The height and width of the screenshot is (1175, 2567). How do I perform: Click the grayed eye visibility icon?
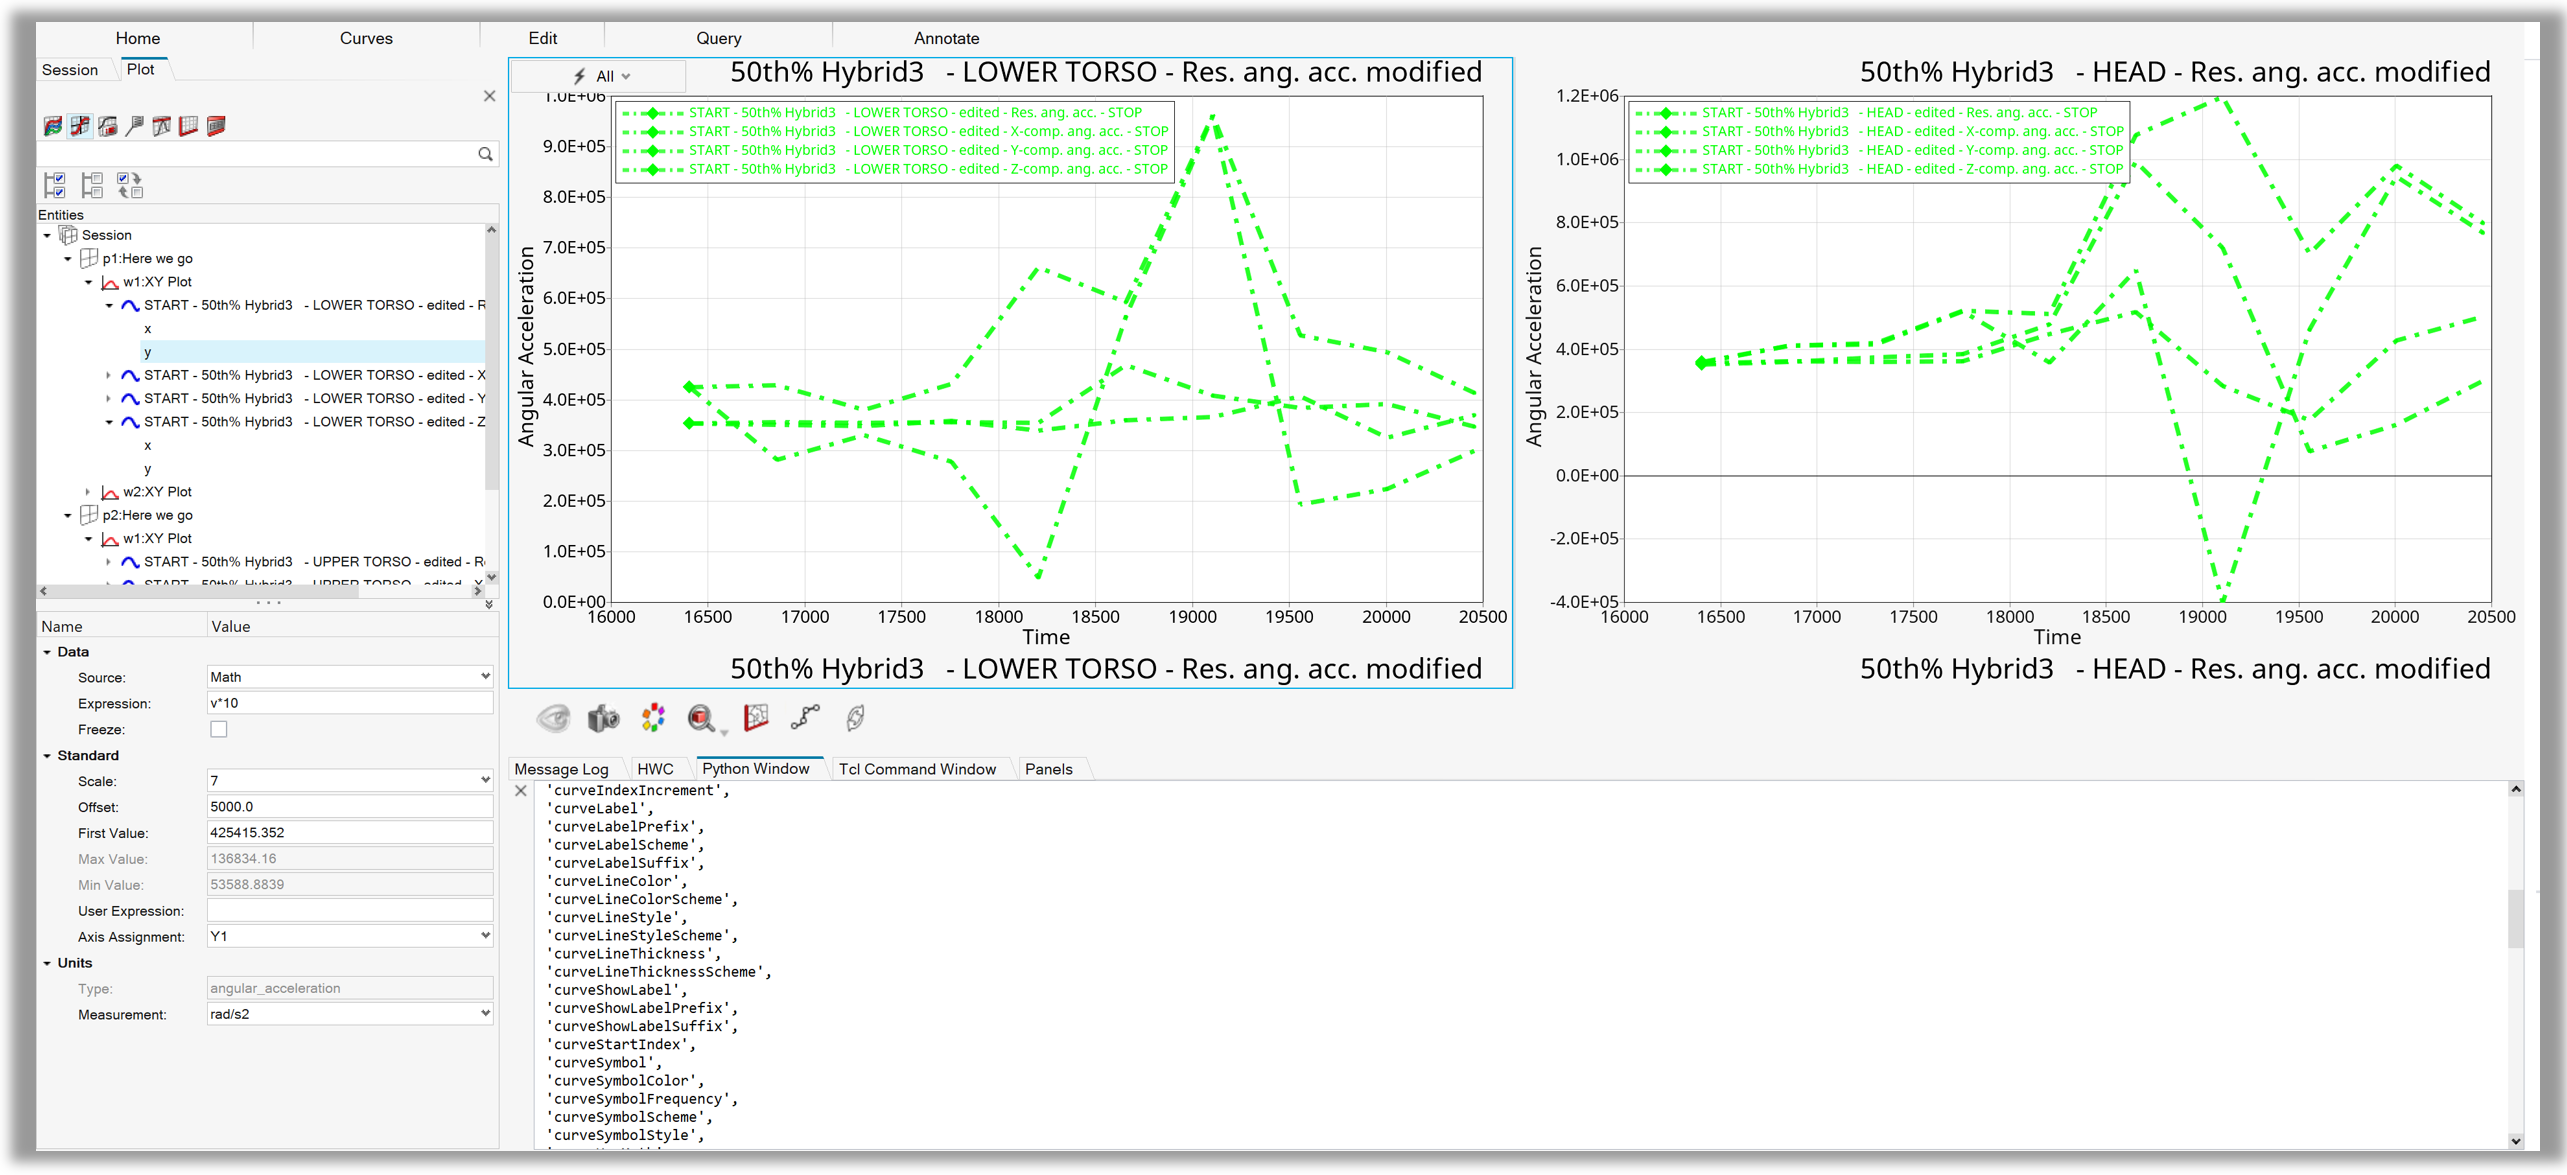pyautogui.click(x=553, y=718)
